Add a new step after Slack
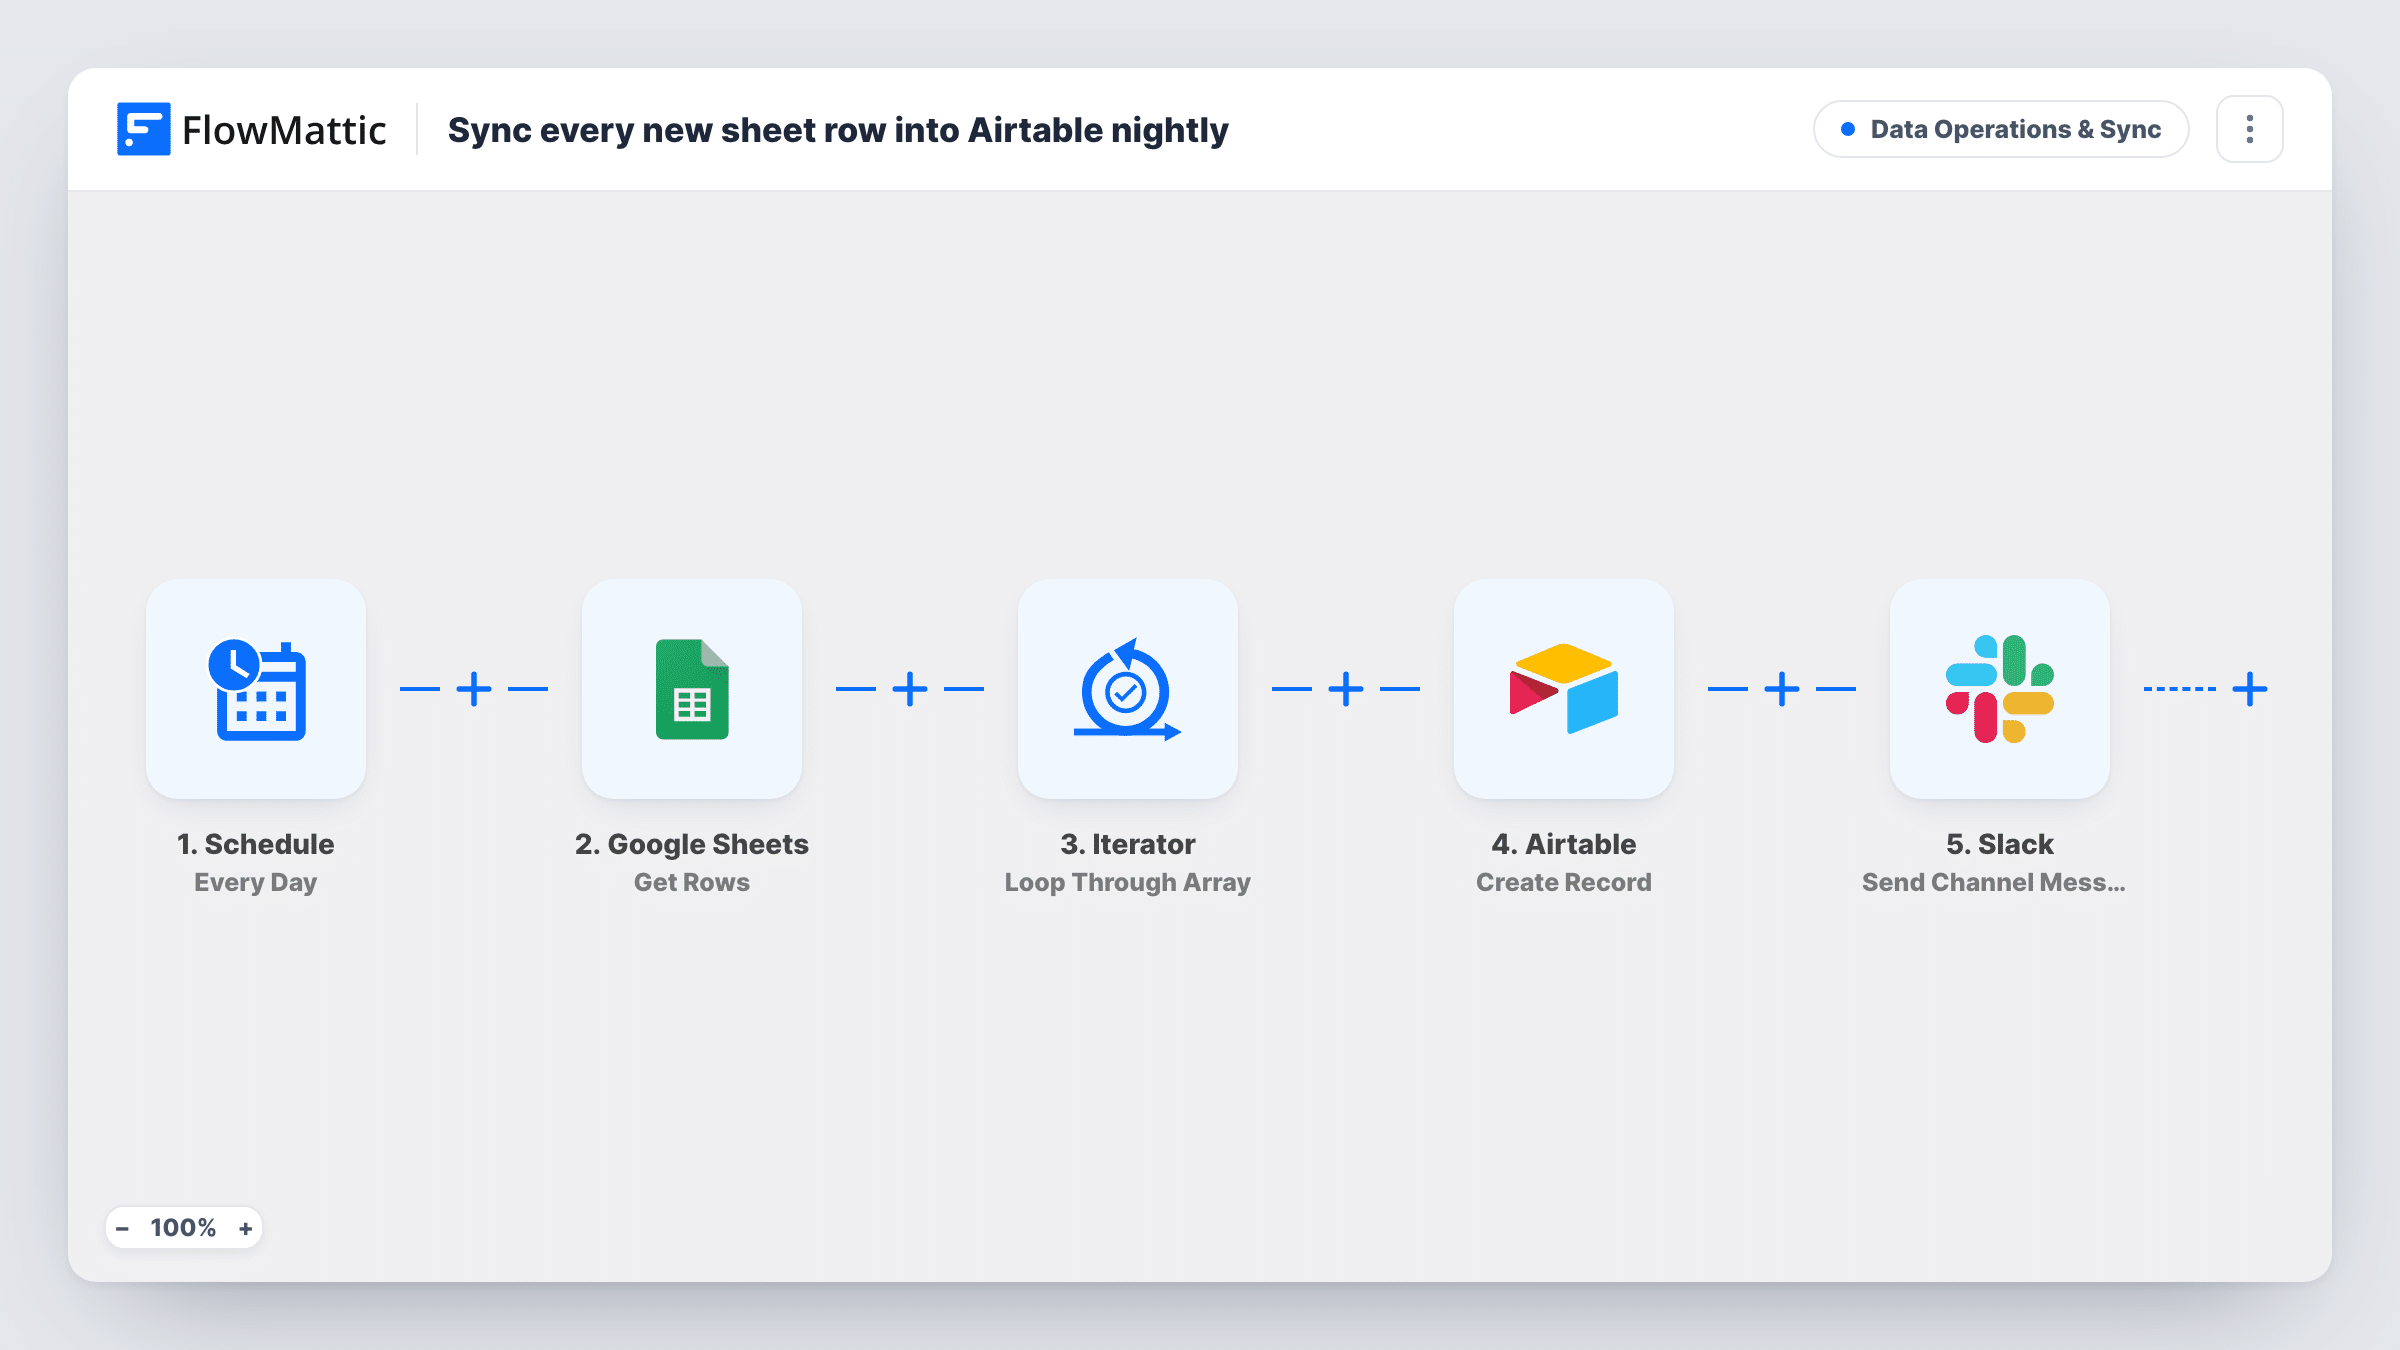Screen dimensions: 2400x1350 tap(2250, 689)
